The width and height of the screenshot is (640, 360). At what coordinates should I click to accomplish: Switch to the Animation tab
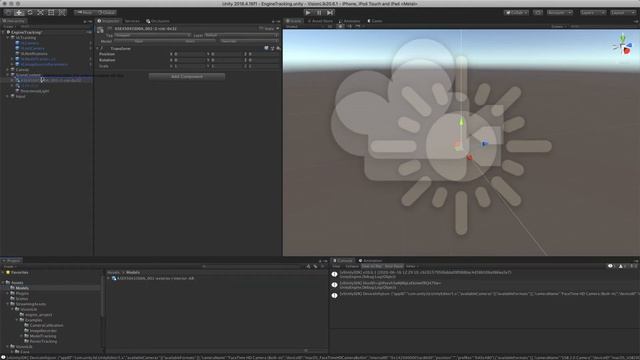click(370, 260)
